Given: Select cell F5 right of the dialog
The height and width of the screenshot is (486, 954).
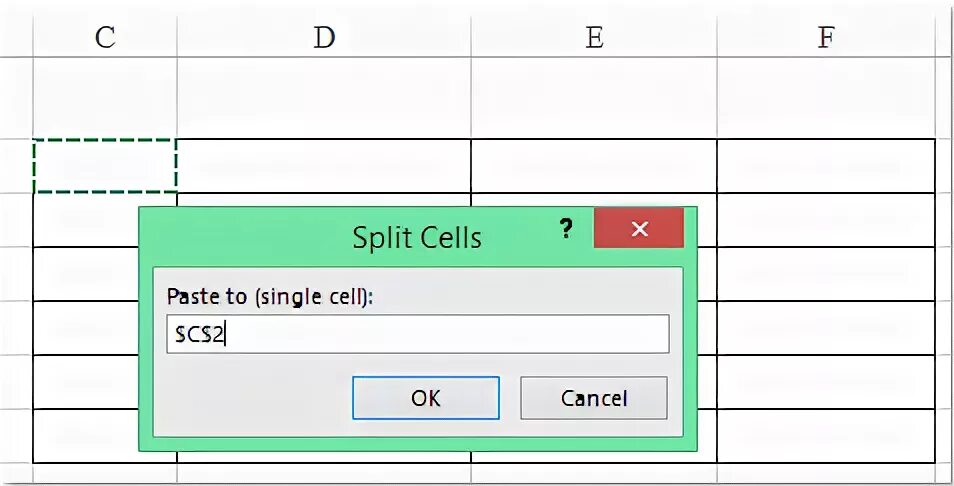Looking at the screenshot, I should 825,328.
